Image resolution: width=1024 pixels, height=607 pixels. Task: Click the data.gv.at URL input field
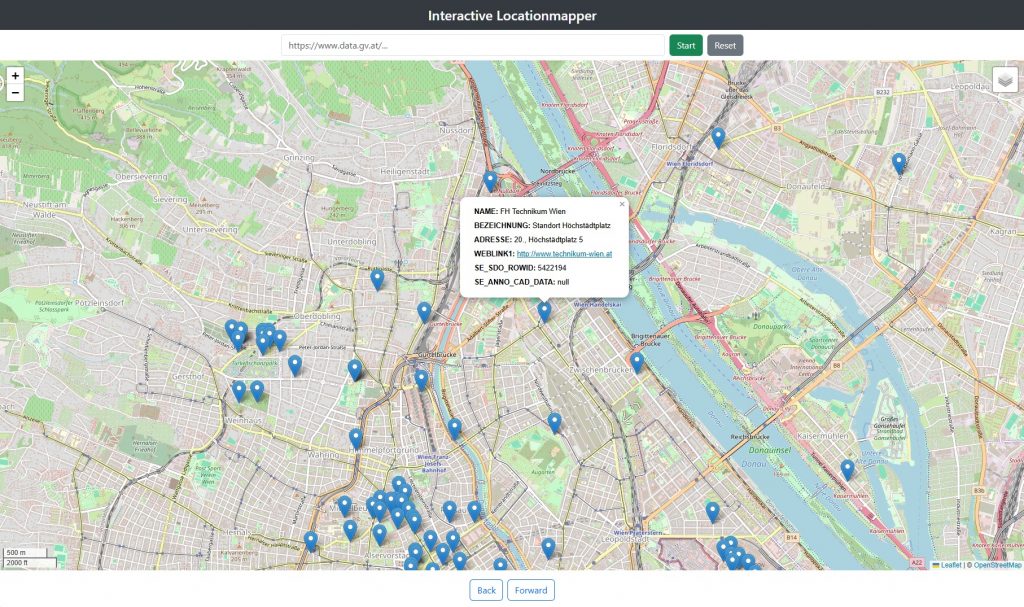[x=470, y=44]
